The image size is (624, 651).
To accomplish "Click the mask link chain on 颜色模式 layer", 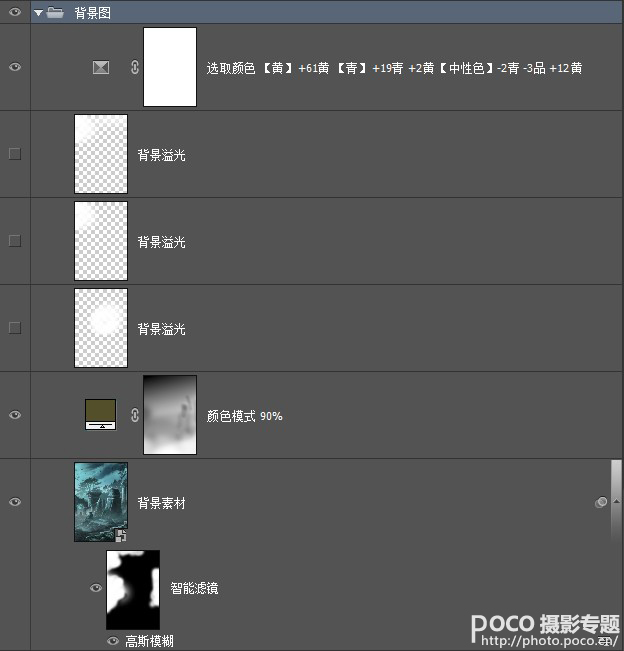I will (x=135, y=415).
